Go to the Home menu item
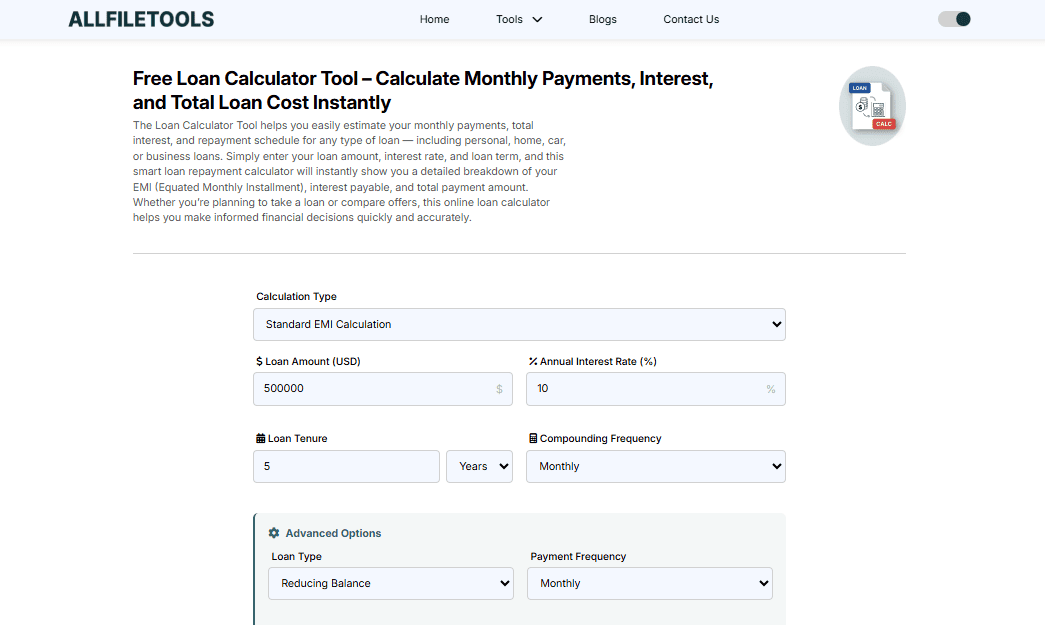Viewport: 1045px width, 625px height. tap(434, 19)
